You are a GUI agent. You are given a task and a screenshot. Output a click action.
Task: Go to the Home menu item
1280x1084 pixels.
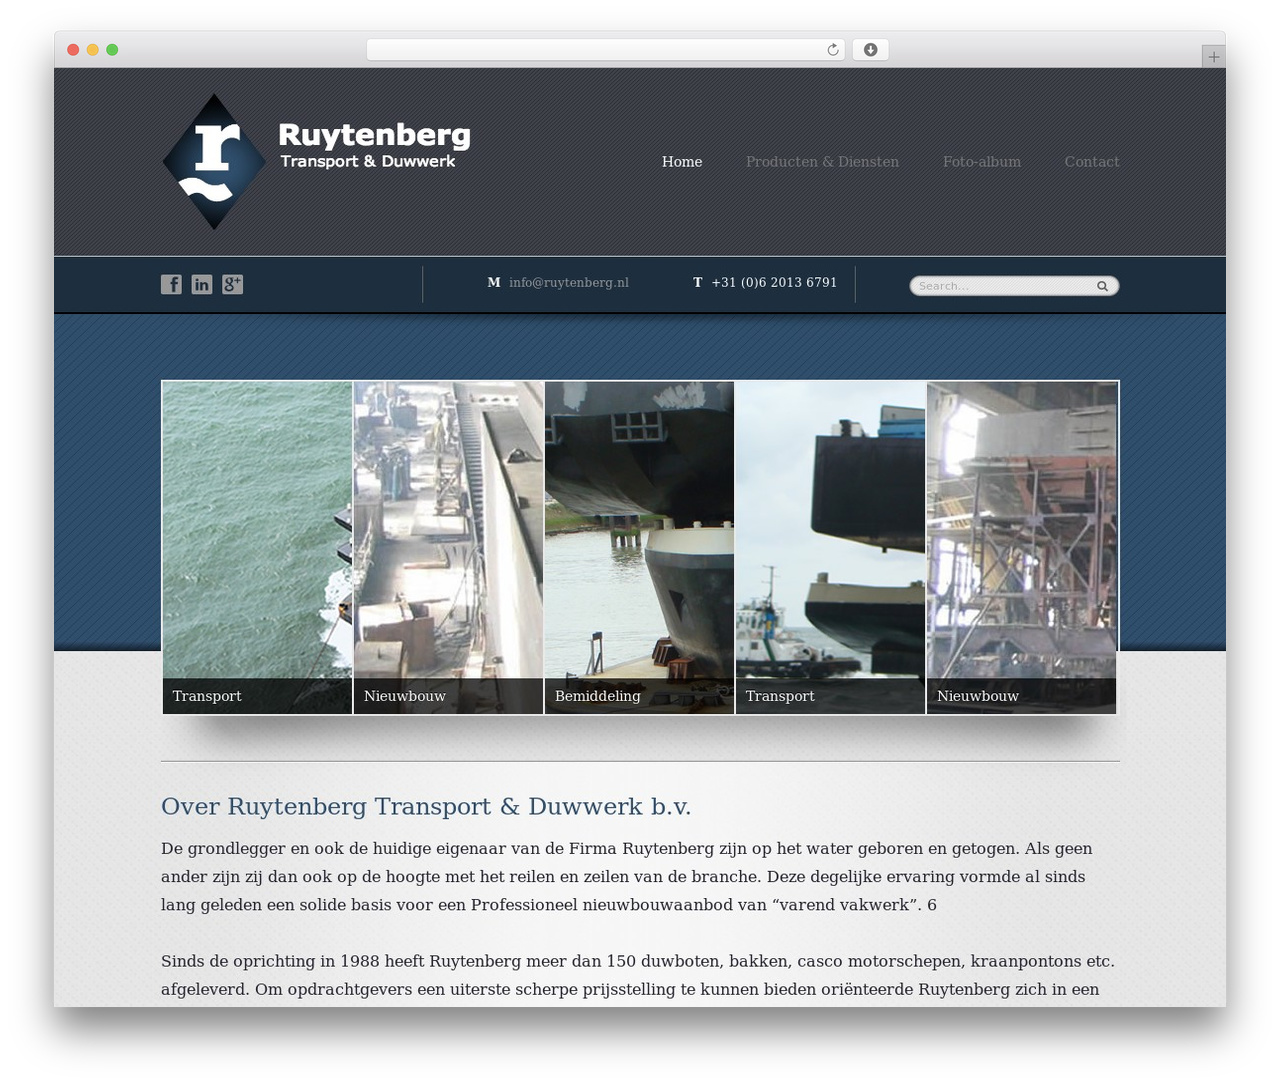682,162
